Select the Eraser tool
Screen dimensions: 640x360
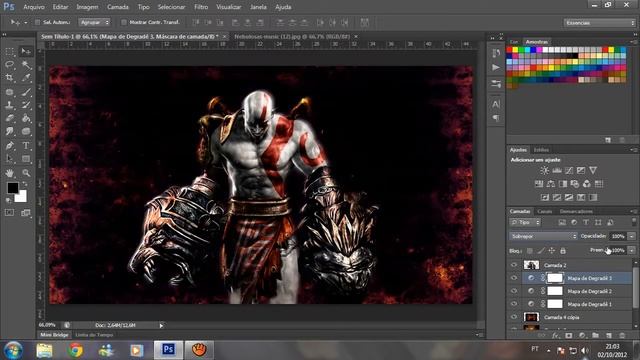coord(10,118)
